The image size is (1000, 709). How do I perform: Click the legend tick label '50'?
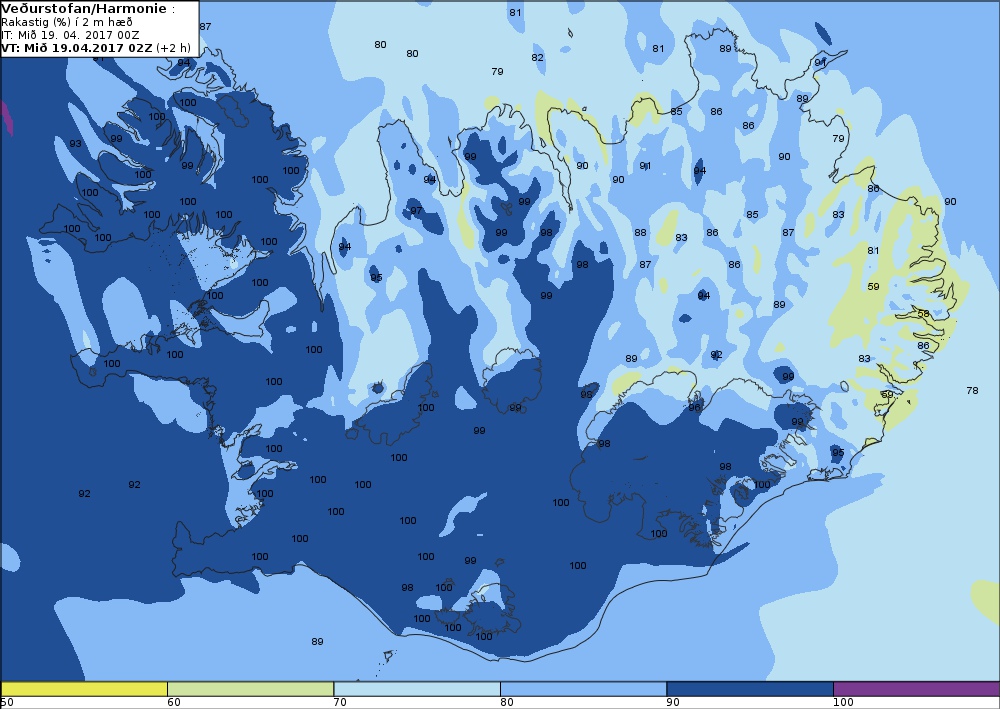(x=7, y=702)
